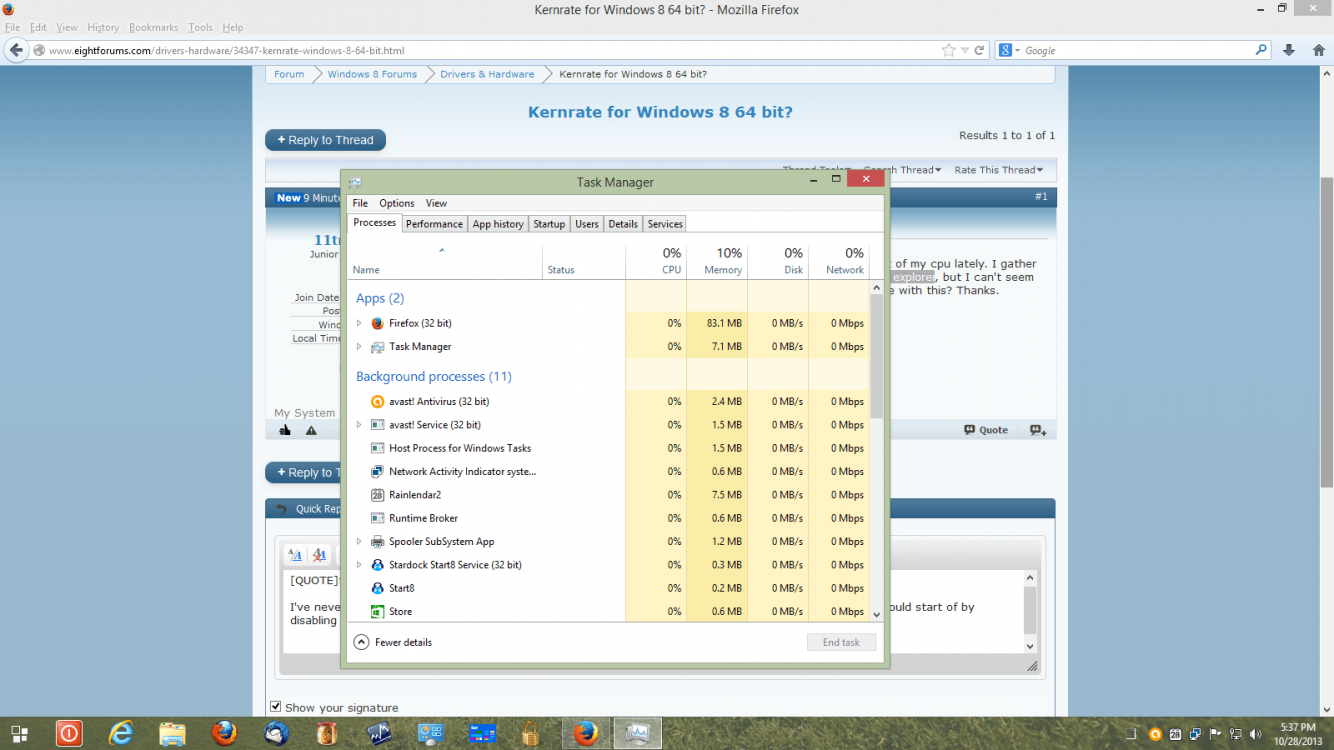Expand the avast! Service (32 bit) group
1334x750 pixels.
coord(359,425)
